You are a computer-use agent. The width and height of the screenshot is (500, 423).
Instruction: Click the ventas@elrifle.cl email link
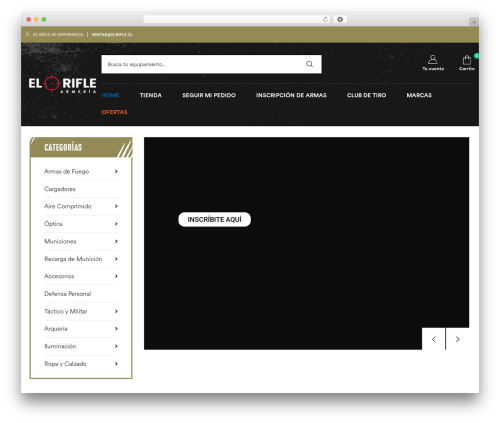pos(112,34)
